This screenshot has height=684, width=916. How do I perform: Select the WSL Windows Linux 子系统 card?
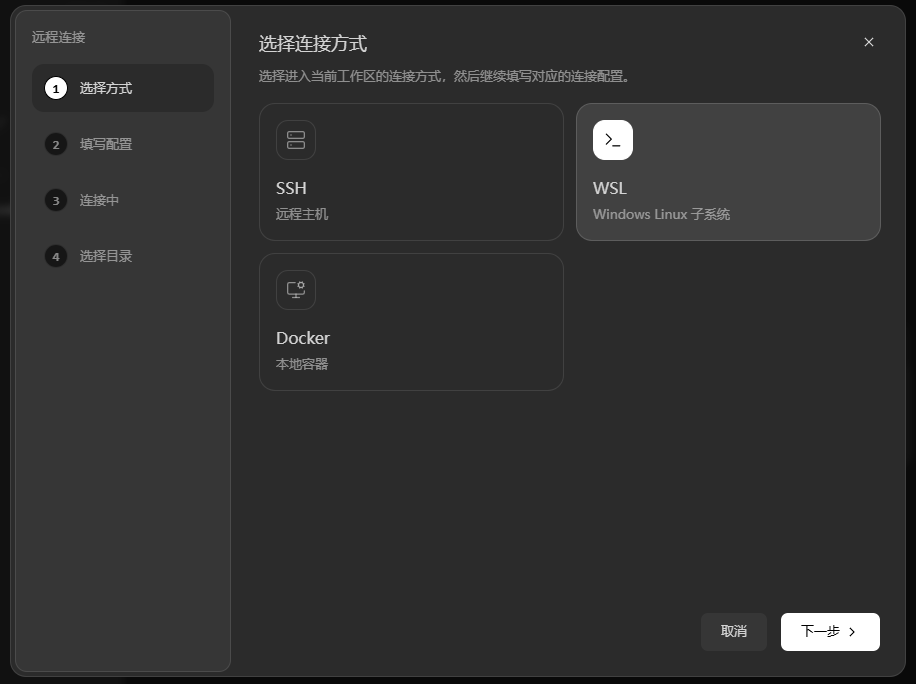click(728, 172)
